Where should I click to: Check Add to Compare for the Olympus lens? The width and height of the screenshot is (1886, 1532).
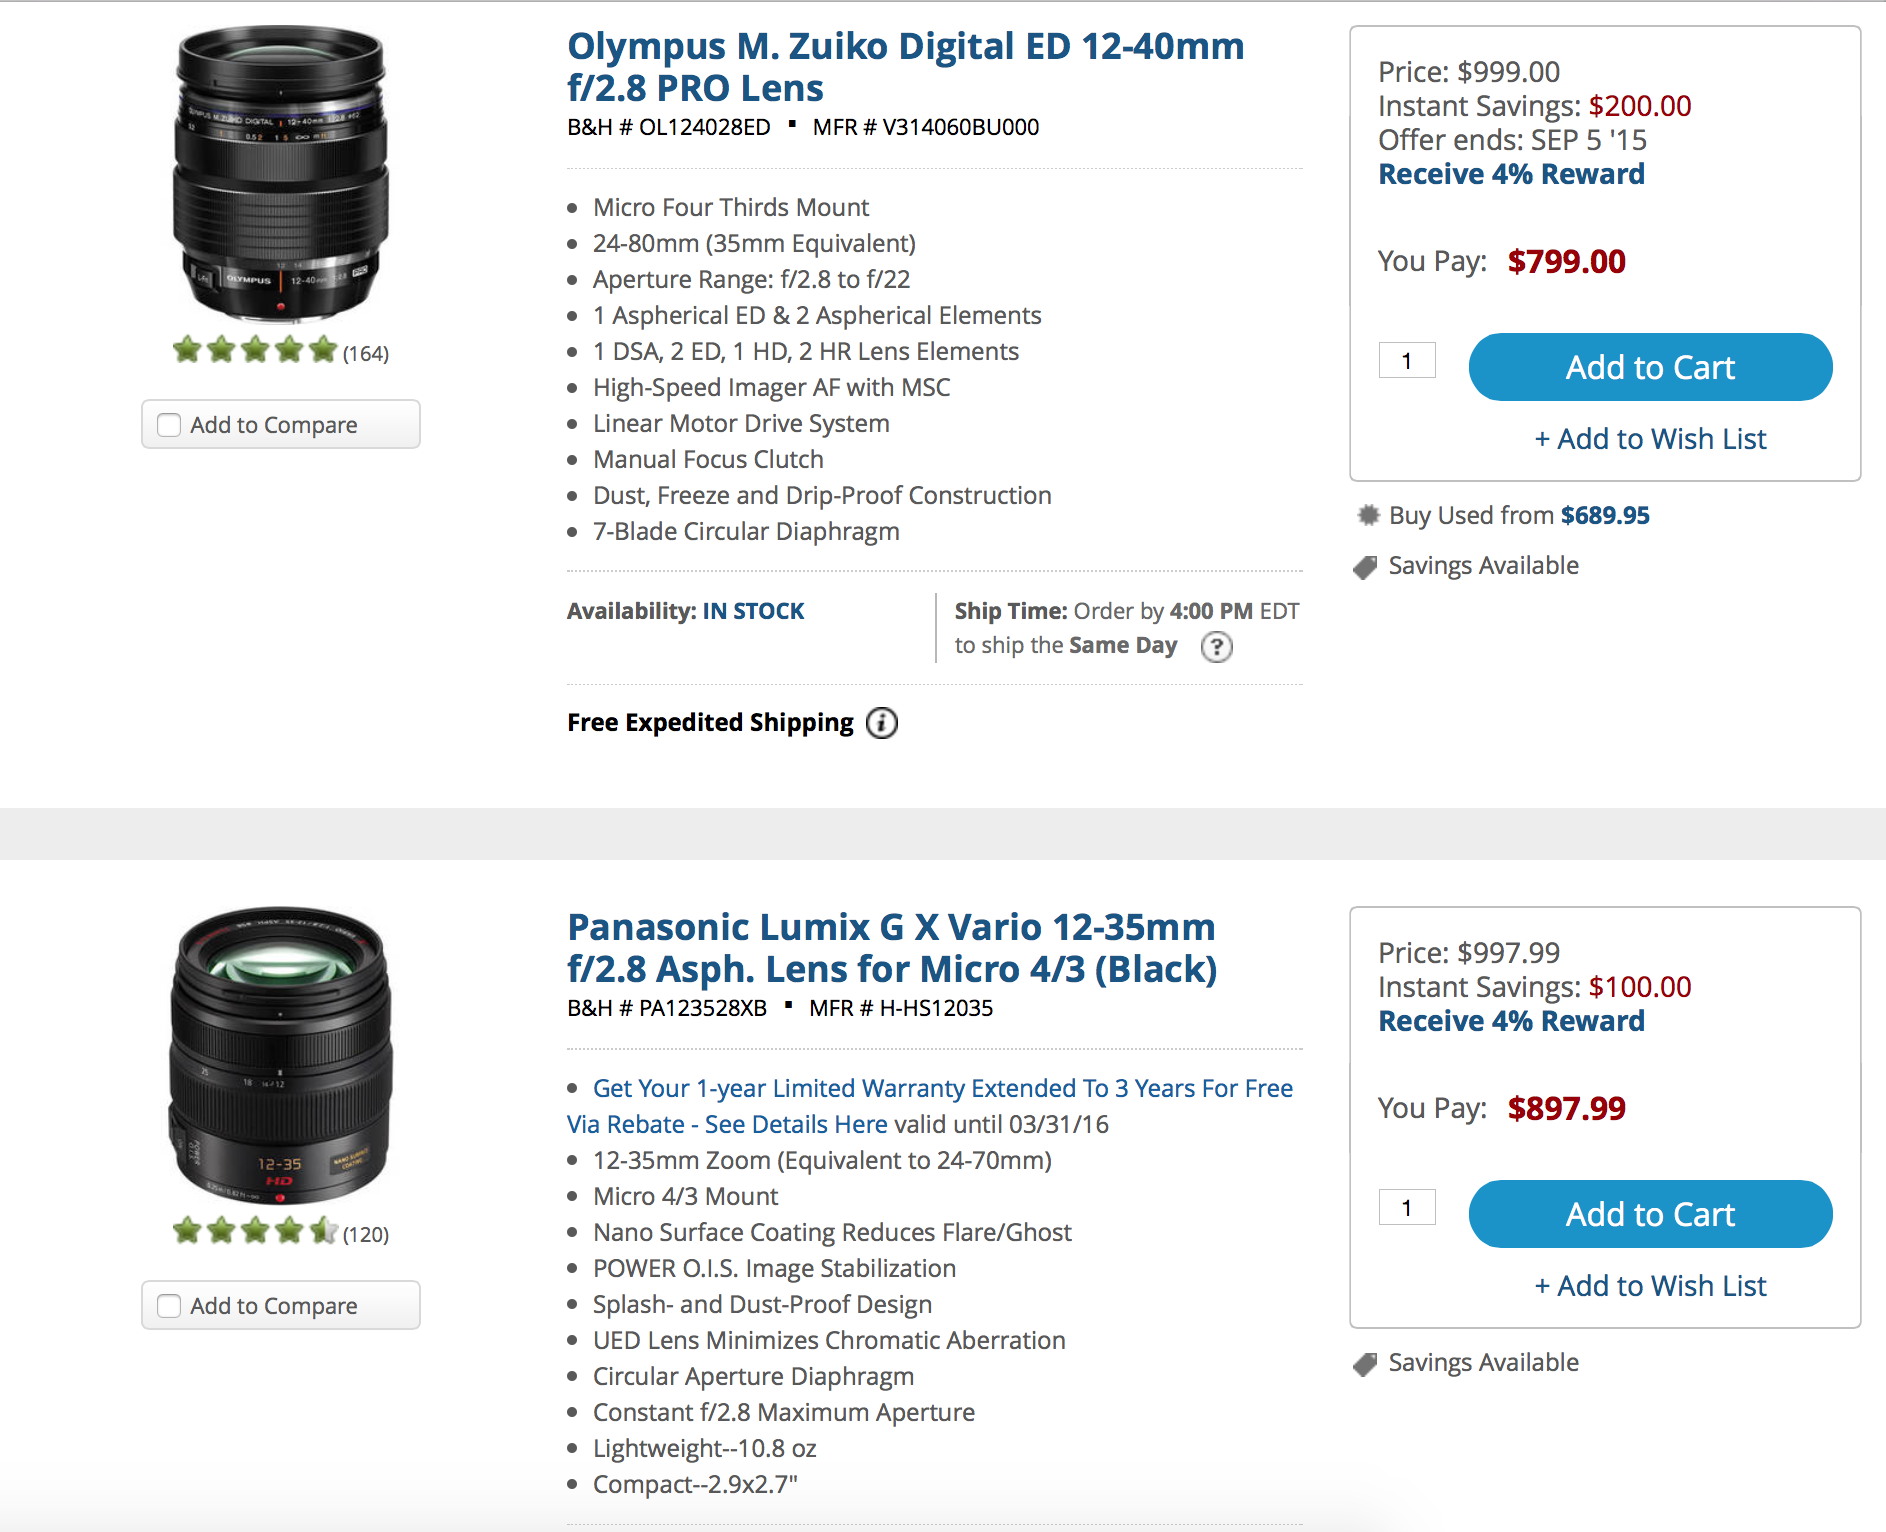[x=170, y=425]
